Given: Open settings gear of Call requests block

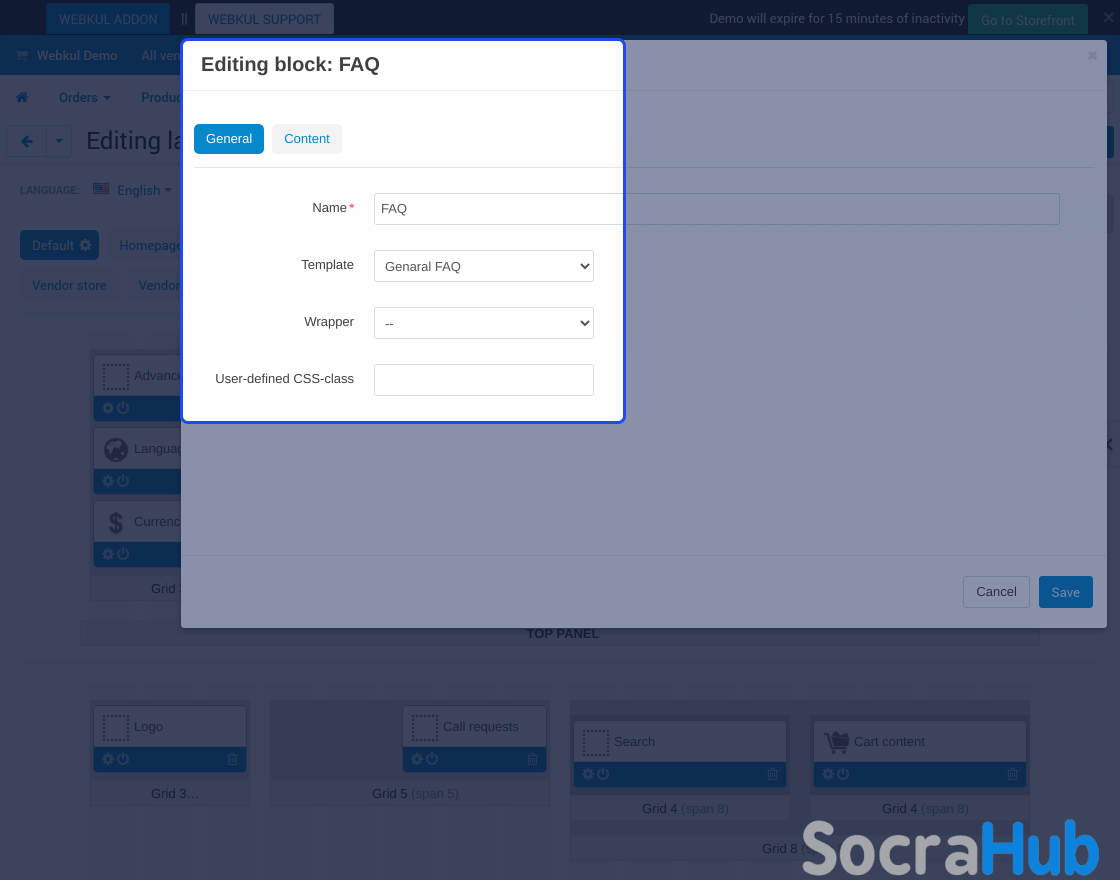Looking at the screenshot, I should [417, 759].
